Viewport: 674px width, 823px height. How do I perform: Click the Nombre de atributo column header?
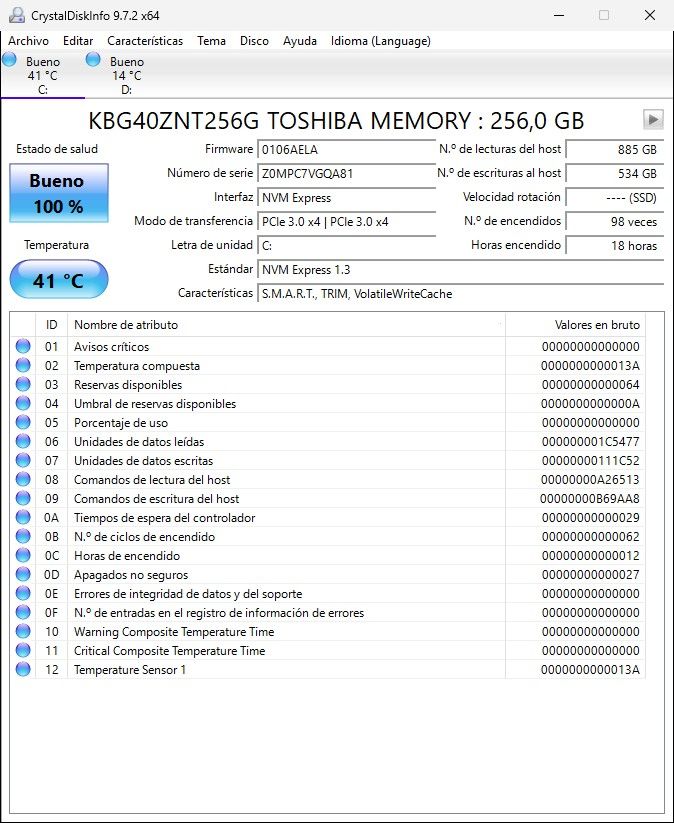tap(287, 325)
